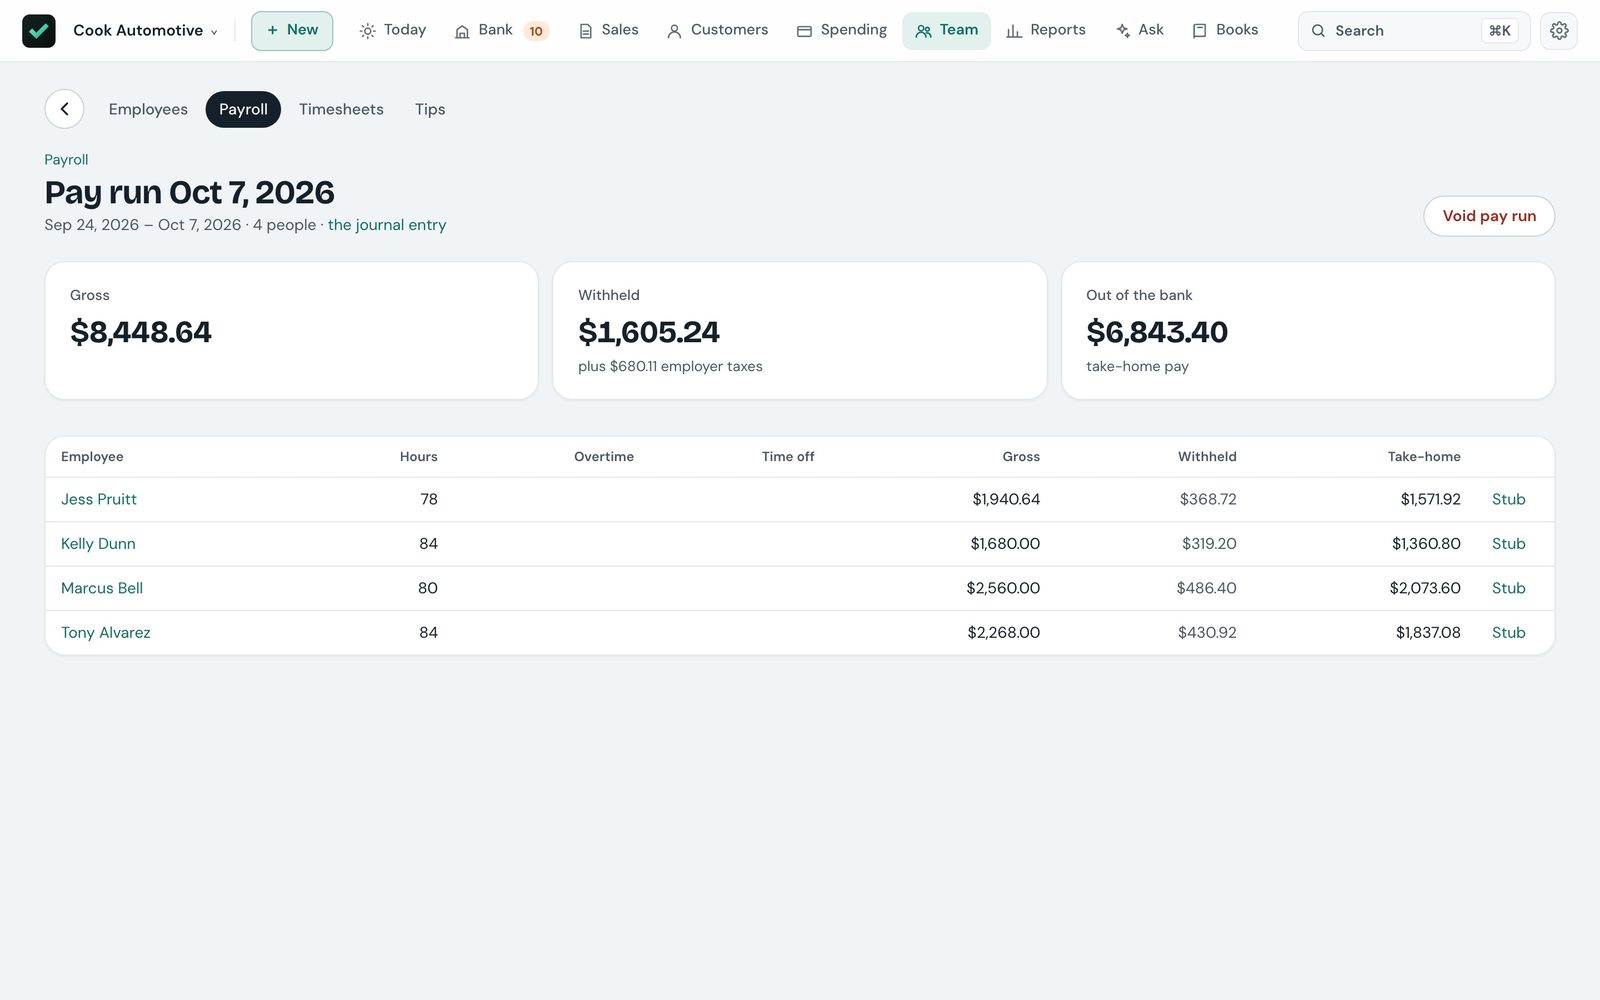Screen dimensions: 1600x1000
Task: Switch to the Employees tab
Action: pos(148,109)
